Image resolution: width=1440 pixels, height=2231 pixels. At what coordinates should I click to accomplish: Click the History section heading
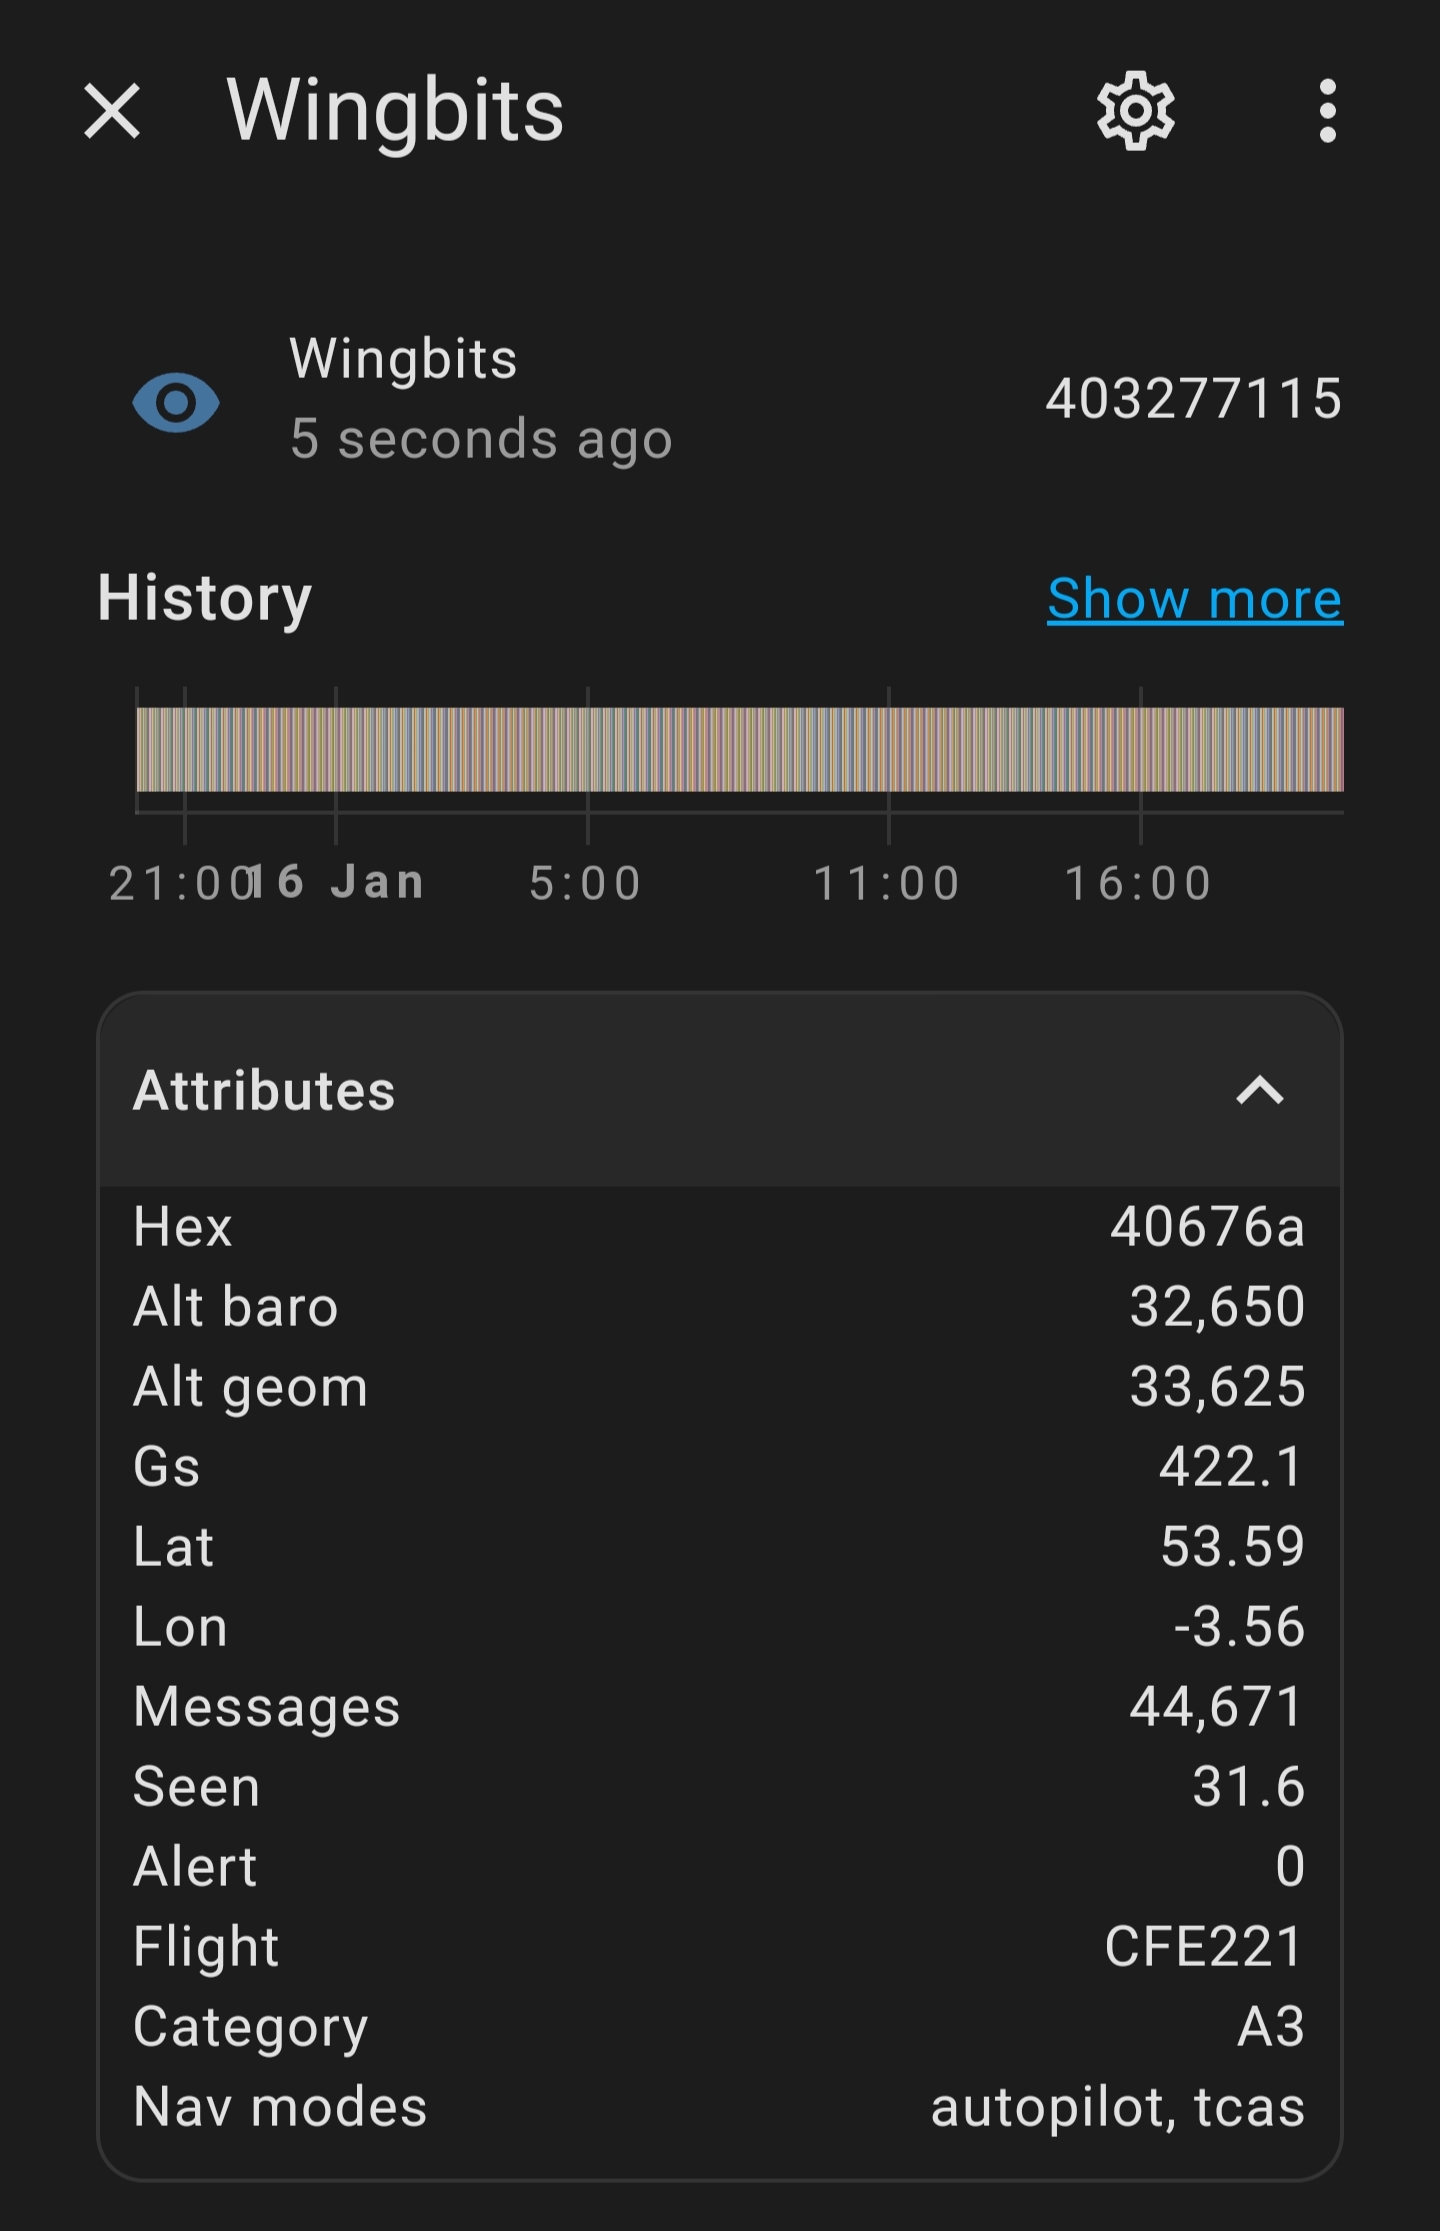click(x=205, y=598)
